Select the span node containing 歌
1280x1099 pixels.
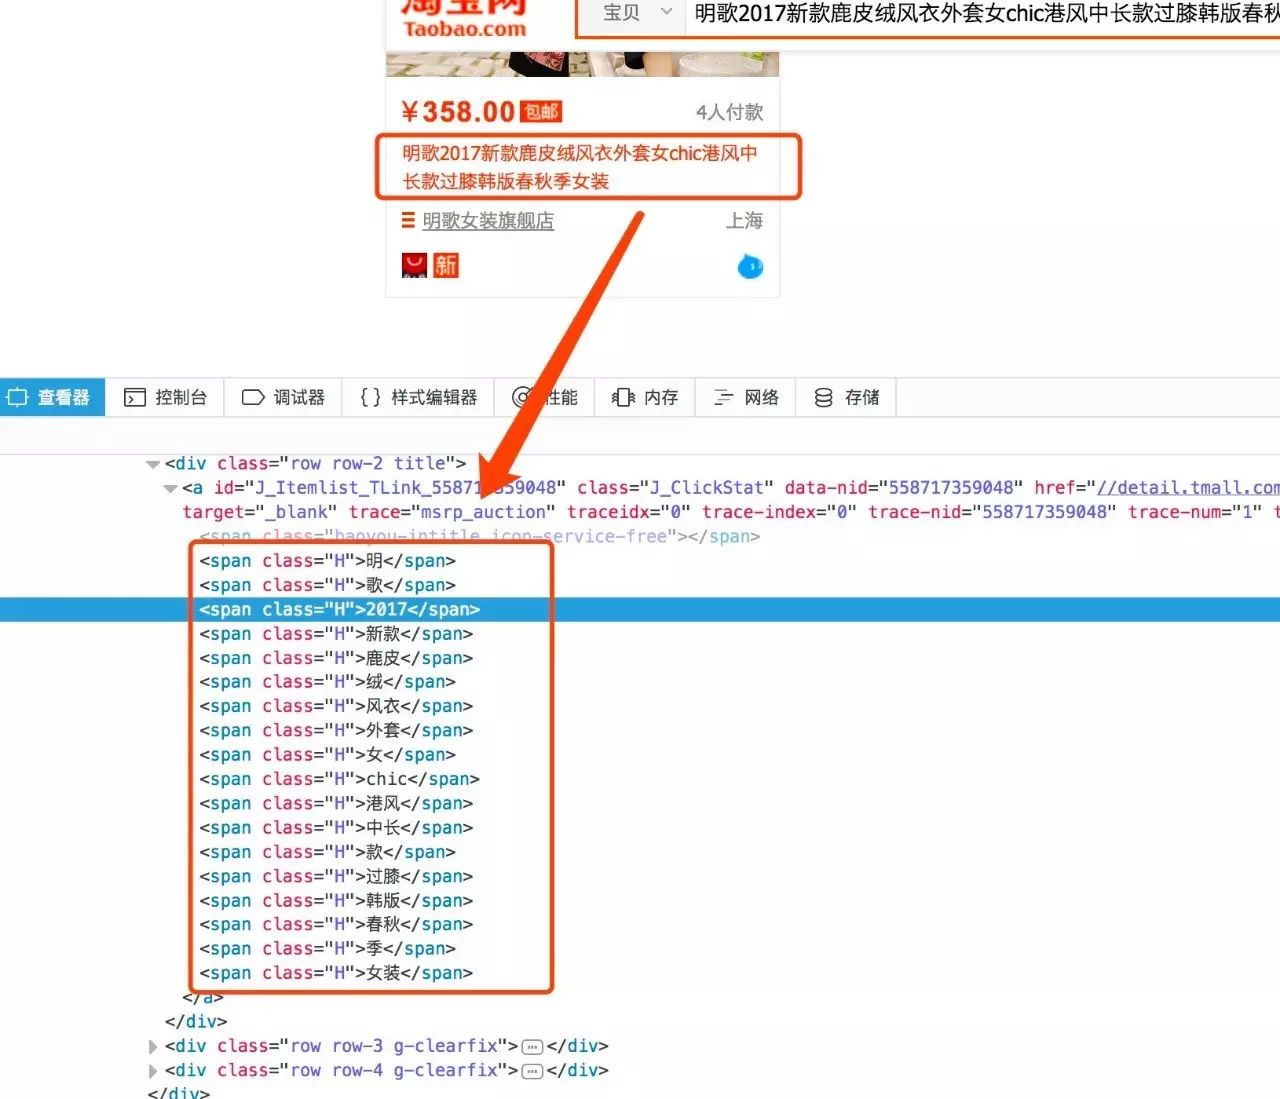[x=327, y=585]
